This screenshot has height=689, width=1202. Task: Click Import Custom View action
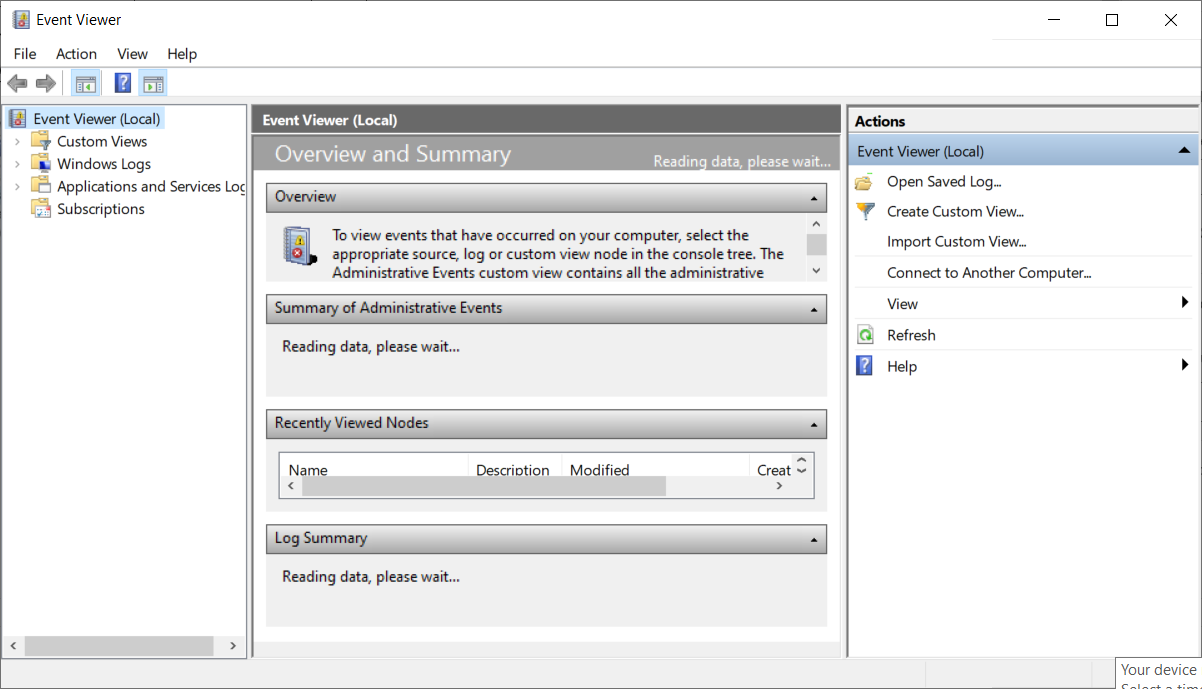[956, 242]
